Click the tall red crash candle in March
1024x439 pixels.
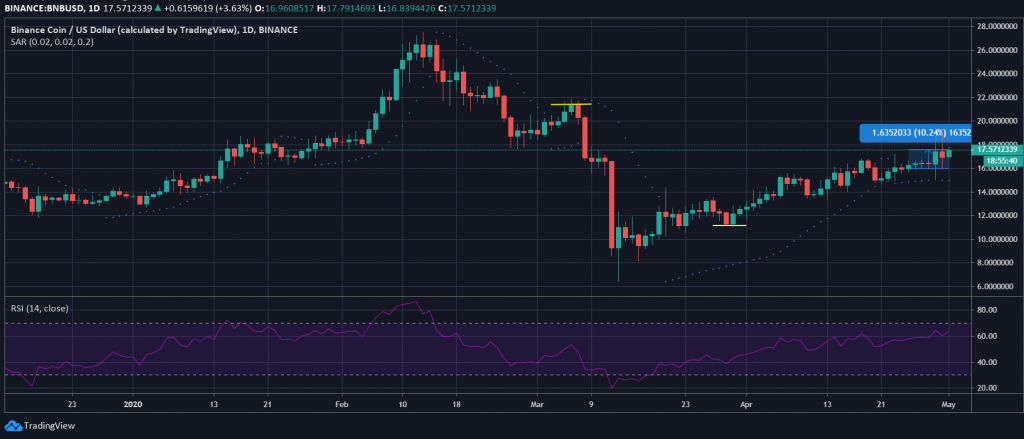(x=612, y=204)
